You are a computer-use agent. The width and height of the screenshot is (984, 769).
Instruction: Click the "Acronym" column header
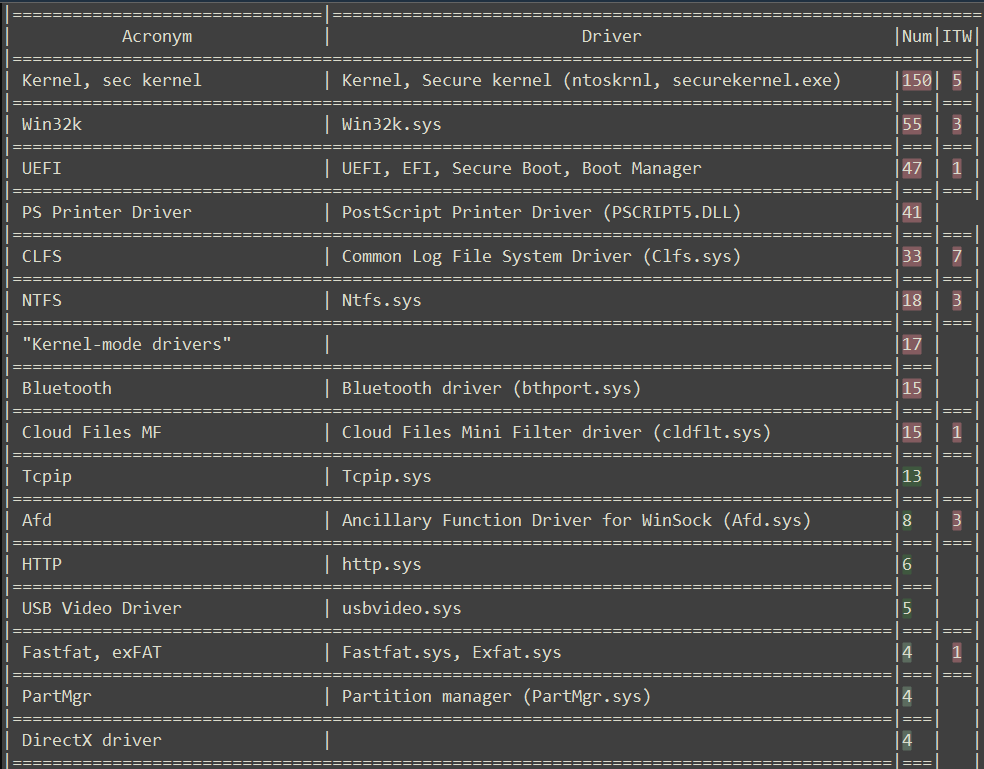click(157, 36)
